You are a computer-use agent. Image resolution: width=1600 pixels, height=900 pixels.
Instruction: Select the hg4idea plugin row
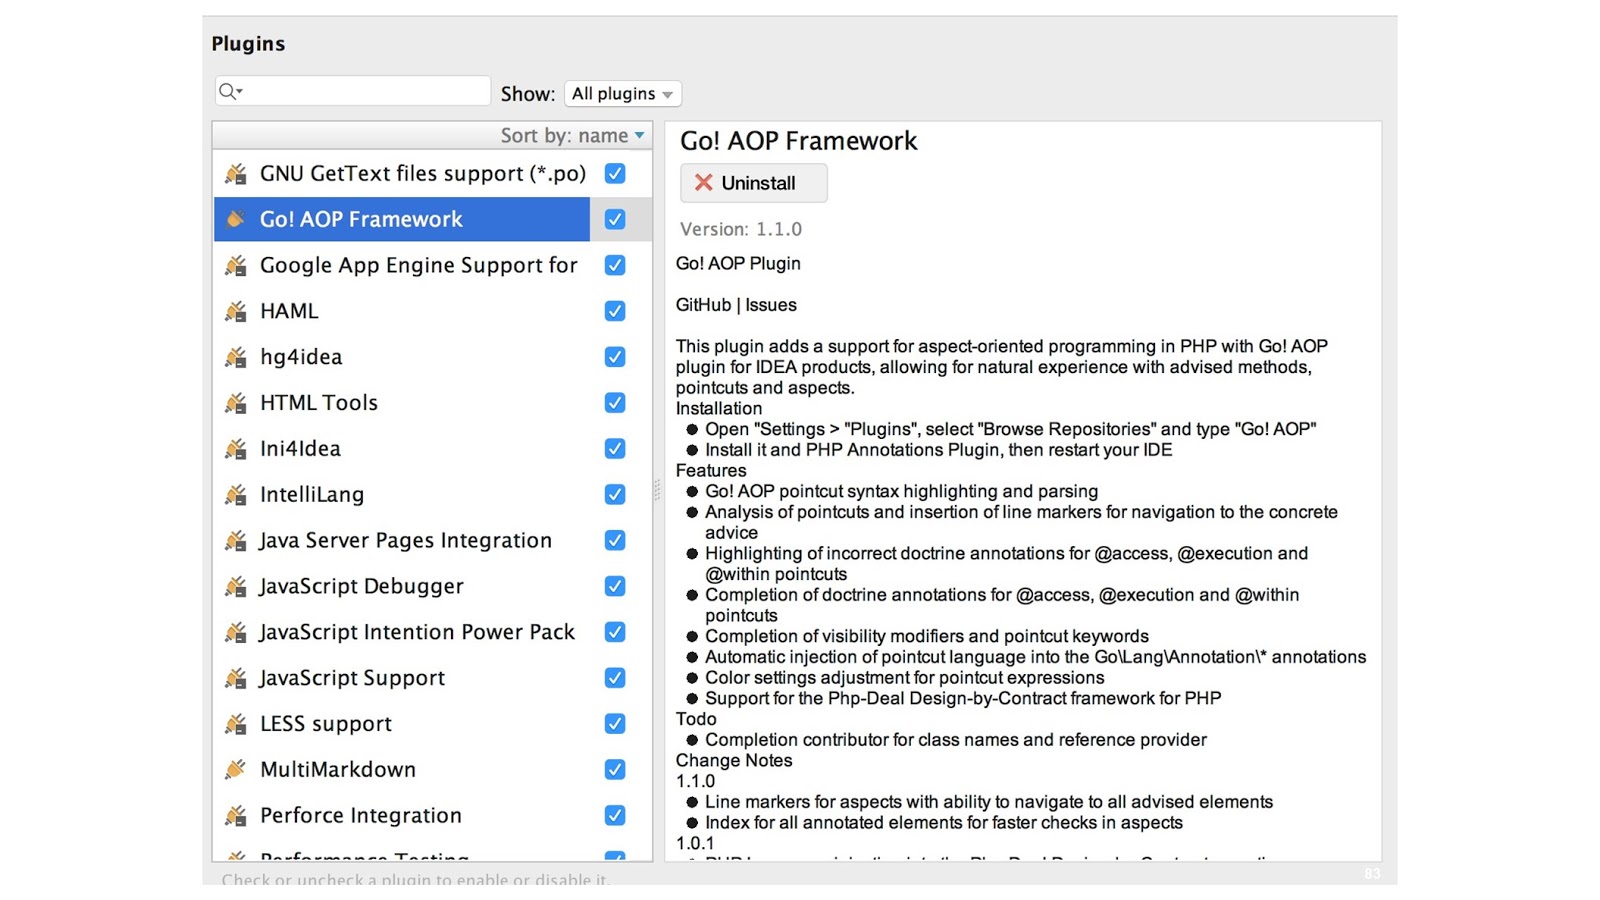(432, 357)
